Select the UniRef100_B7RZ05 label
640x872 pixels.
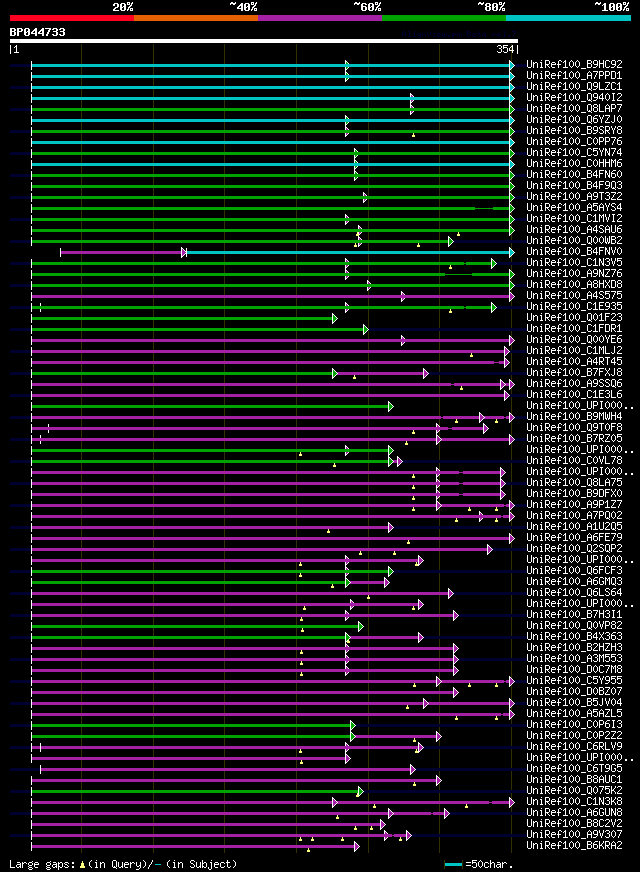pyautogui.click(x=574, y=439)
